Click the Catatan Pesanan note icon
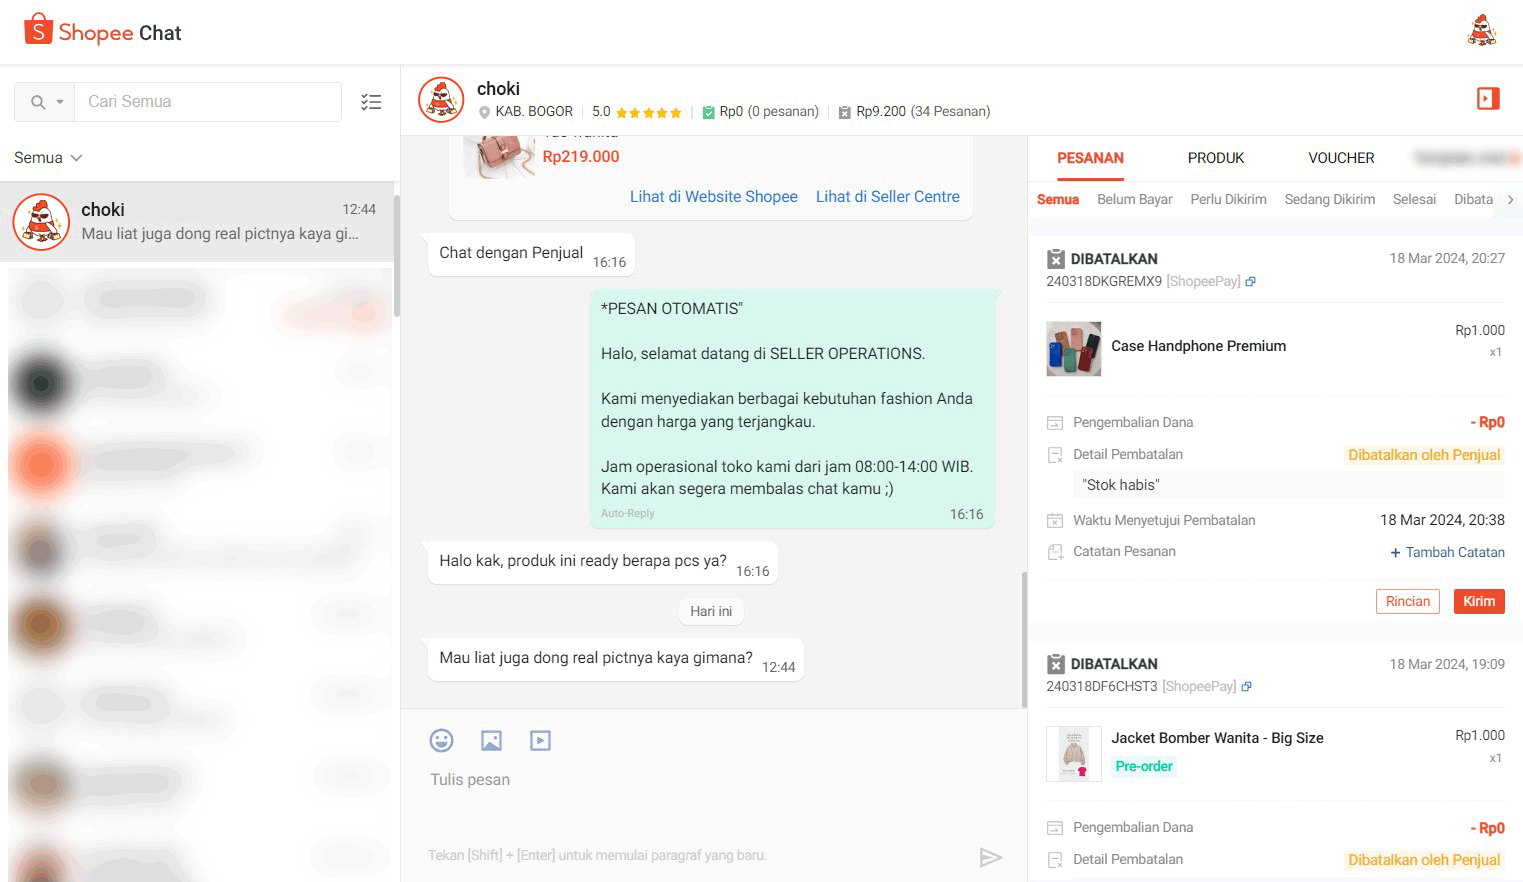 tap(1055, 551)
